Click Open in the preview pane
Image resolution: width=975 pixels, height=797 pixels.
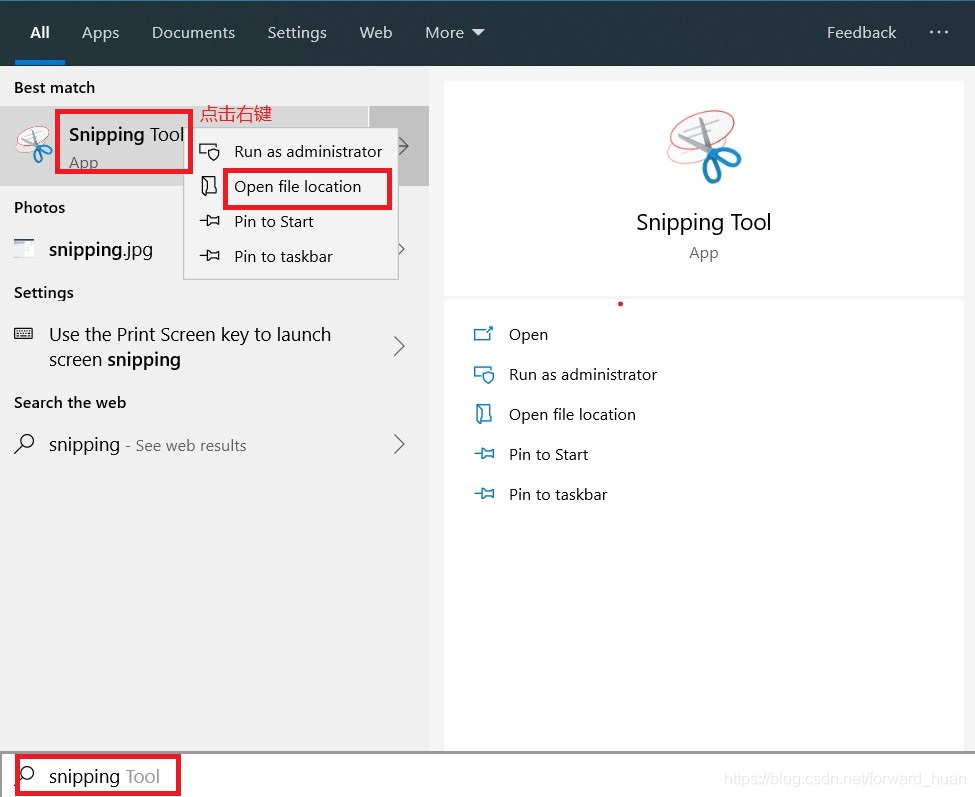(528, 334)
